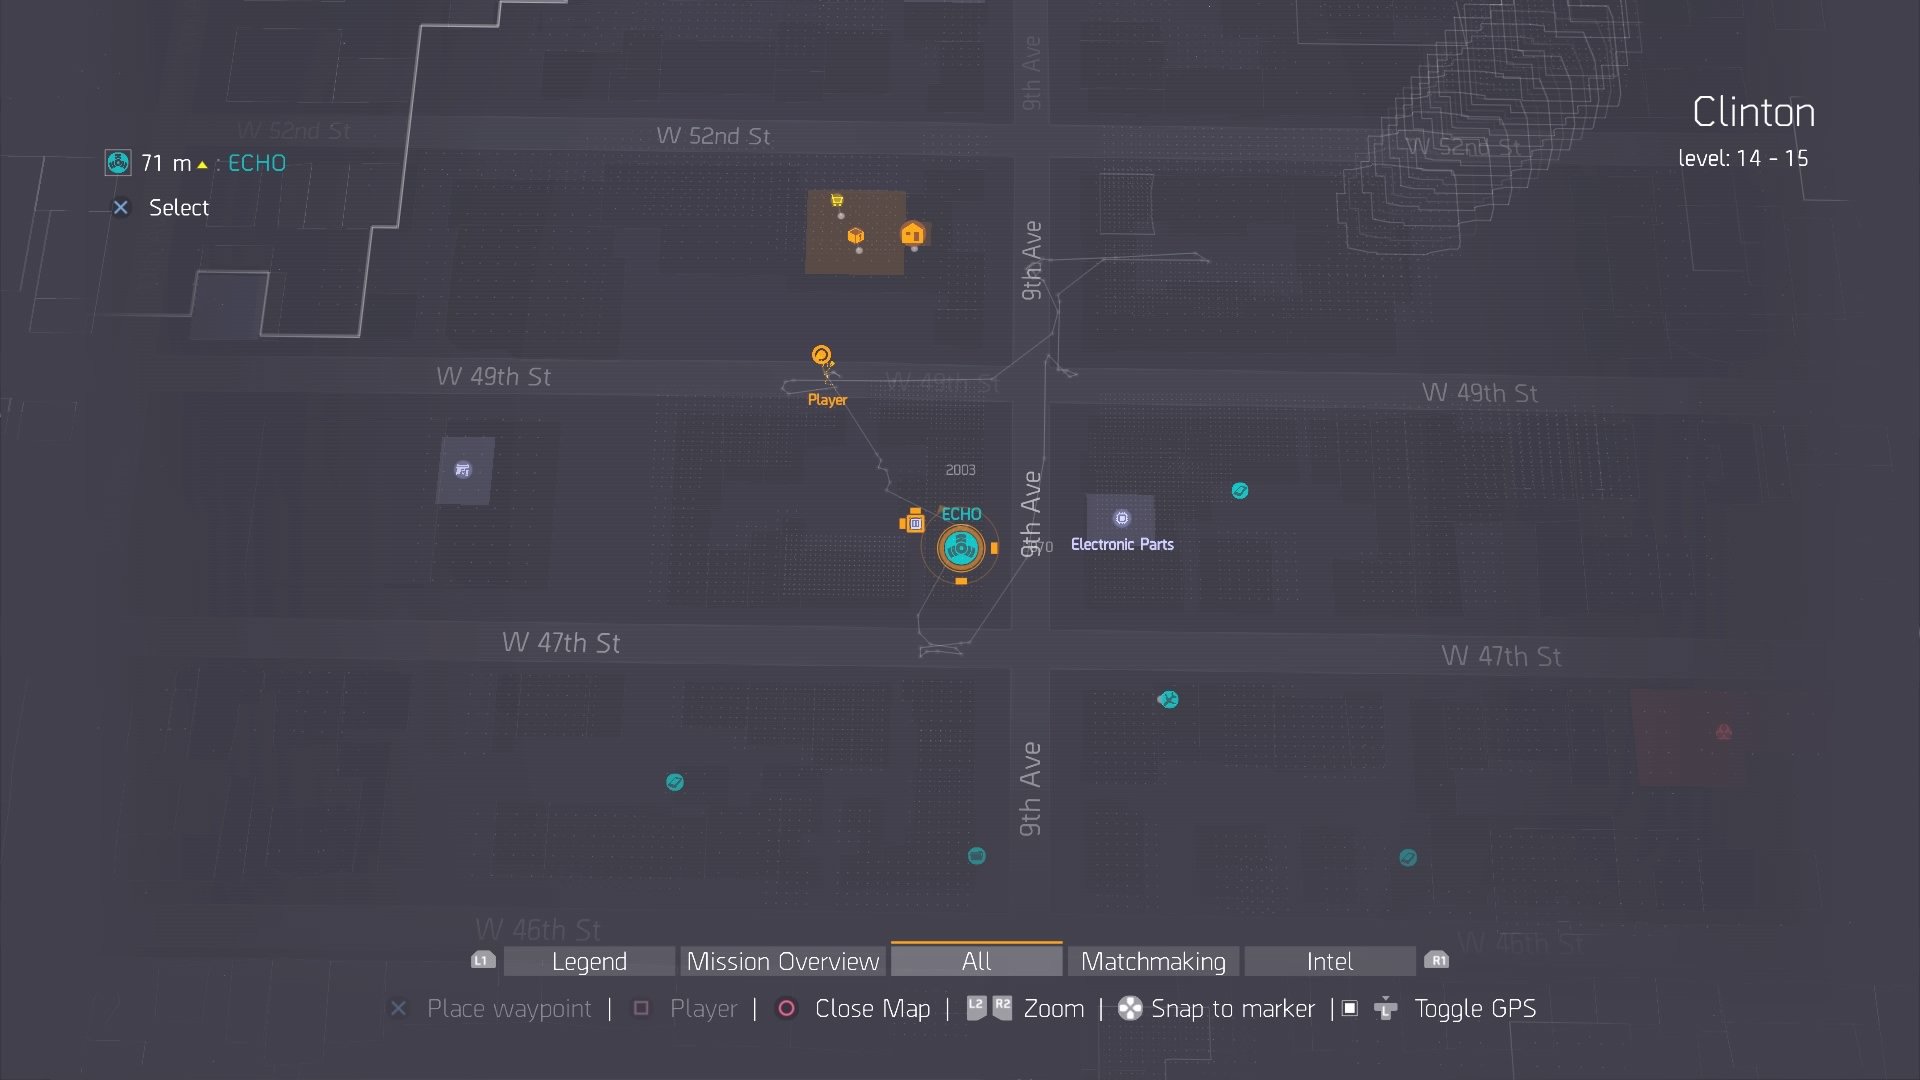Switch to the Intel tab

tap(1329, 961)
